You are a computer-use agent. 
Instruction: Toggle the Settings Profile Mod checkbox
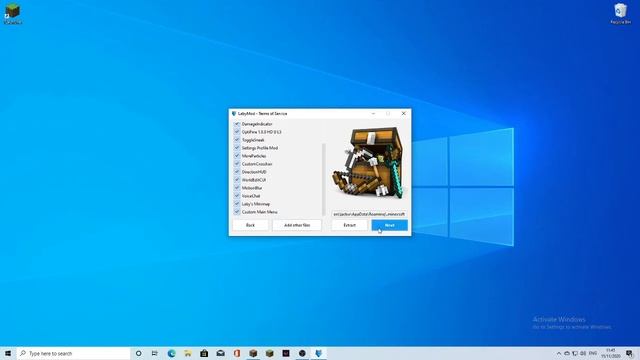237,148
